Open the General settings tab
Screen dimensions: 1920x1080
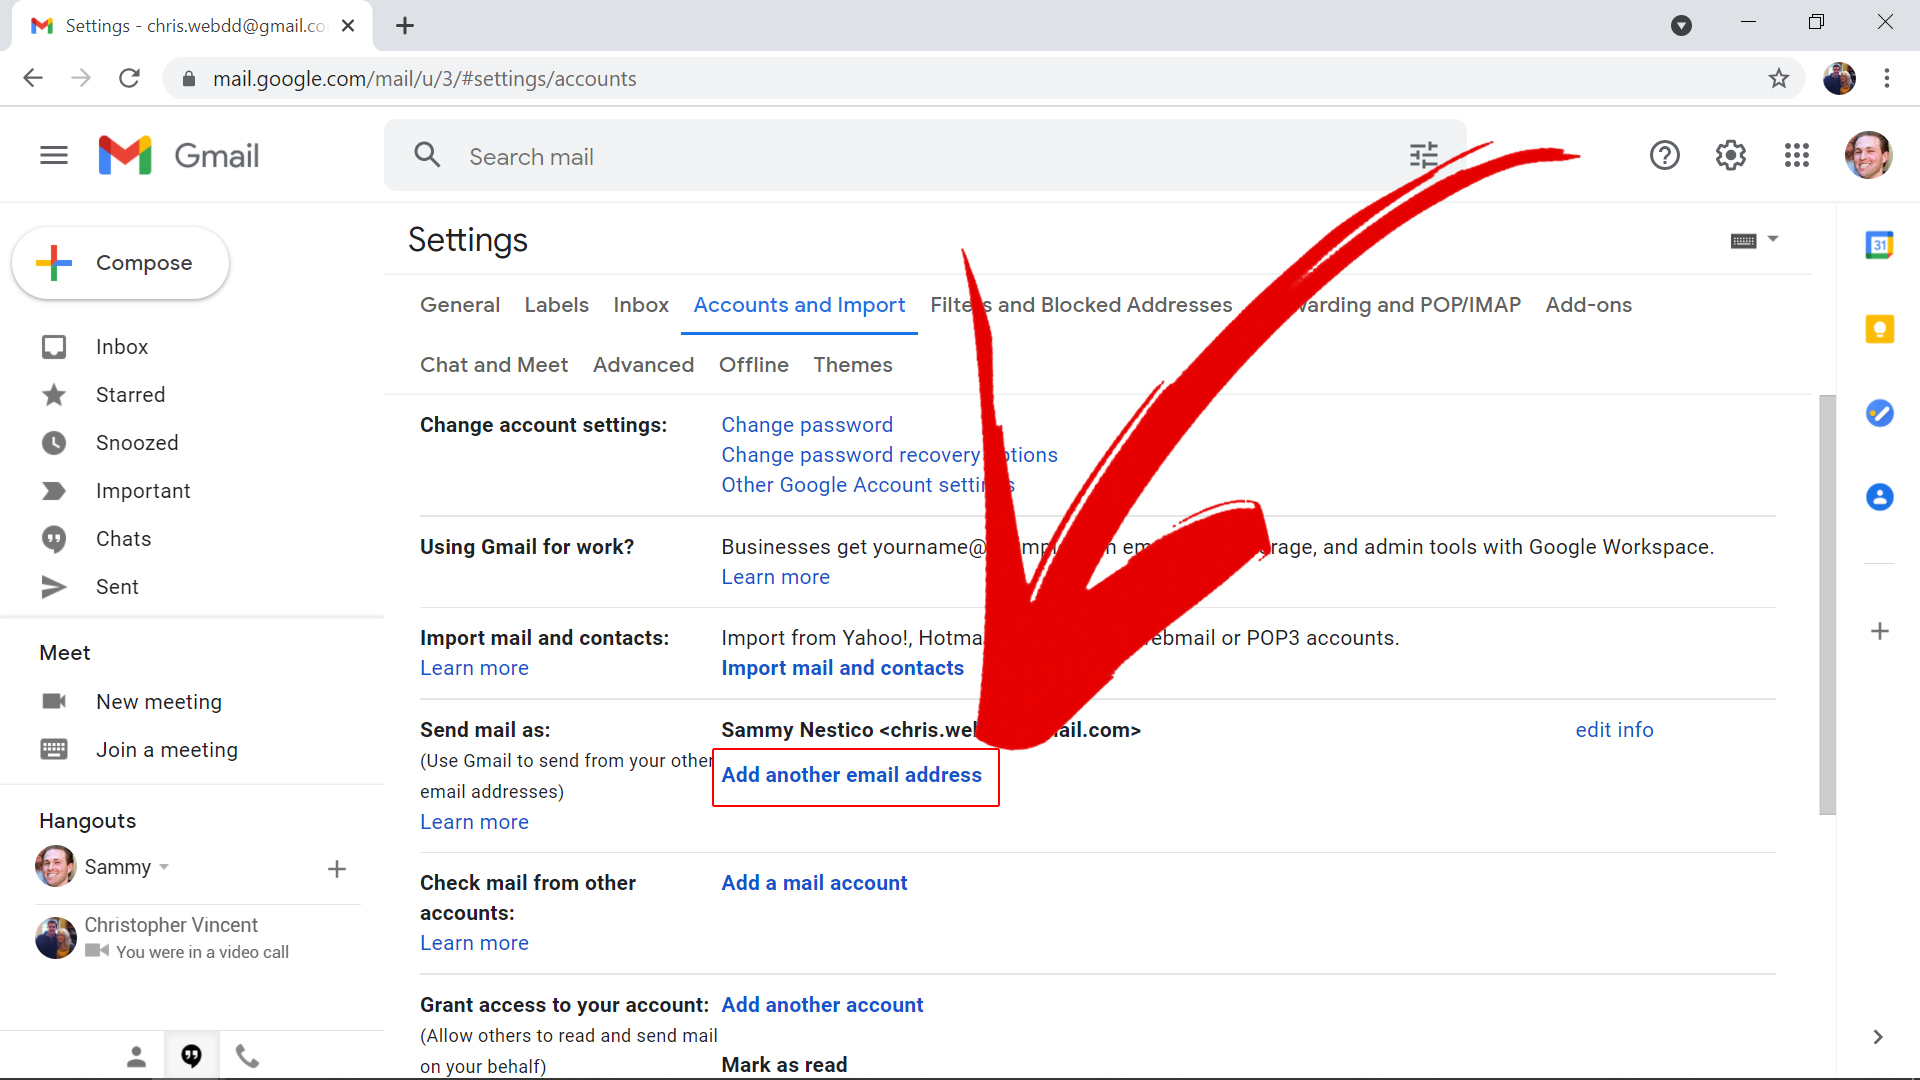460,305
